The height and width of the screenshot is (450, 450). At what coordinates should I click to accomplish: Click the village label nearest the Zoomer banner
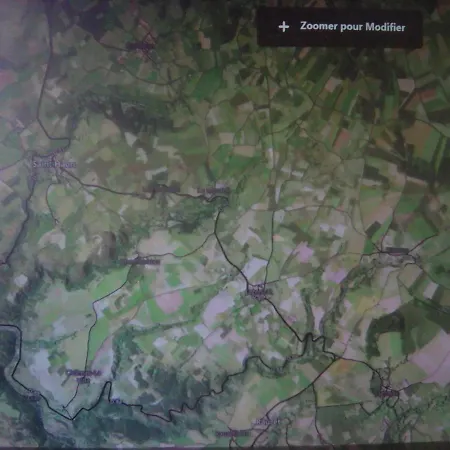[140, 46]
